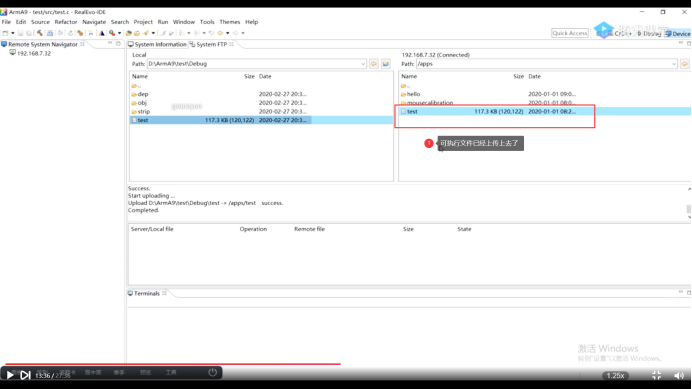Open the Source menu
The width and height of the screenshot is (692, 389).
tap(40, 22)
